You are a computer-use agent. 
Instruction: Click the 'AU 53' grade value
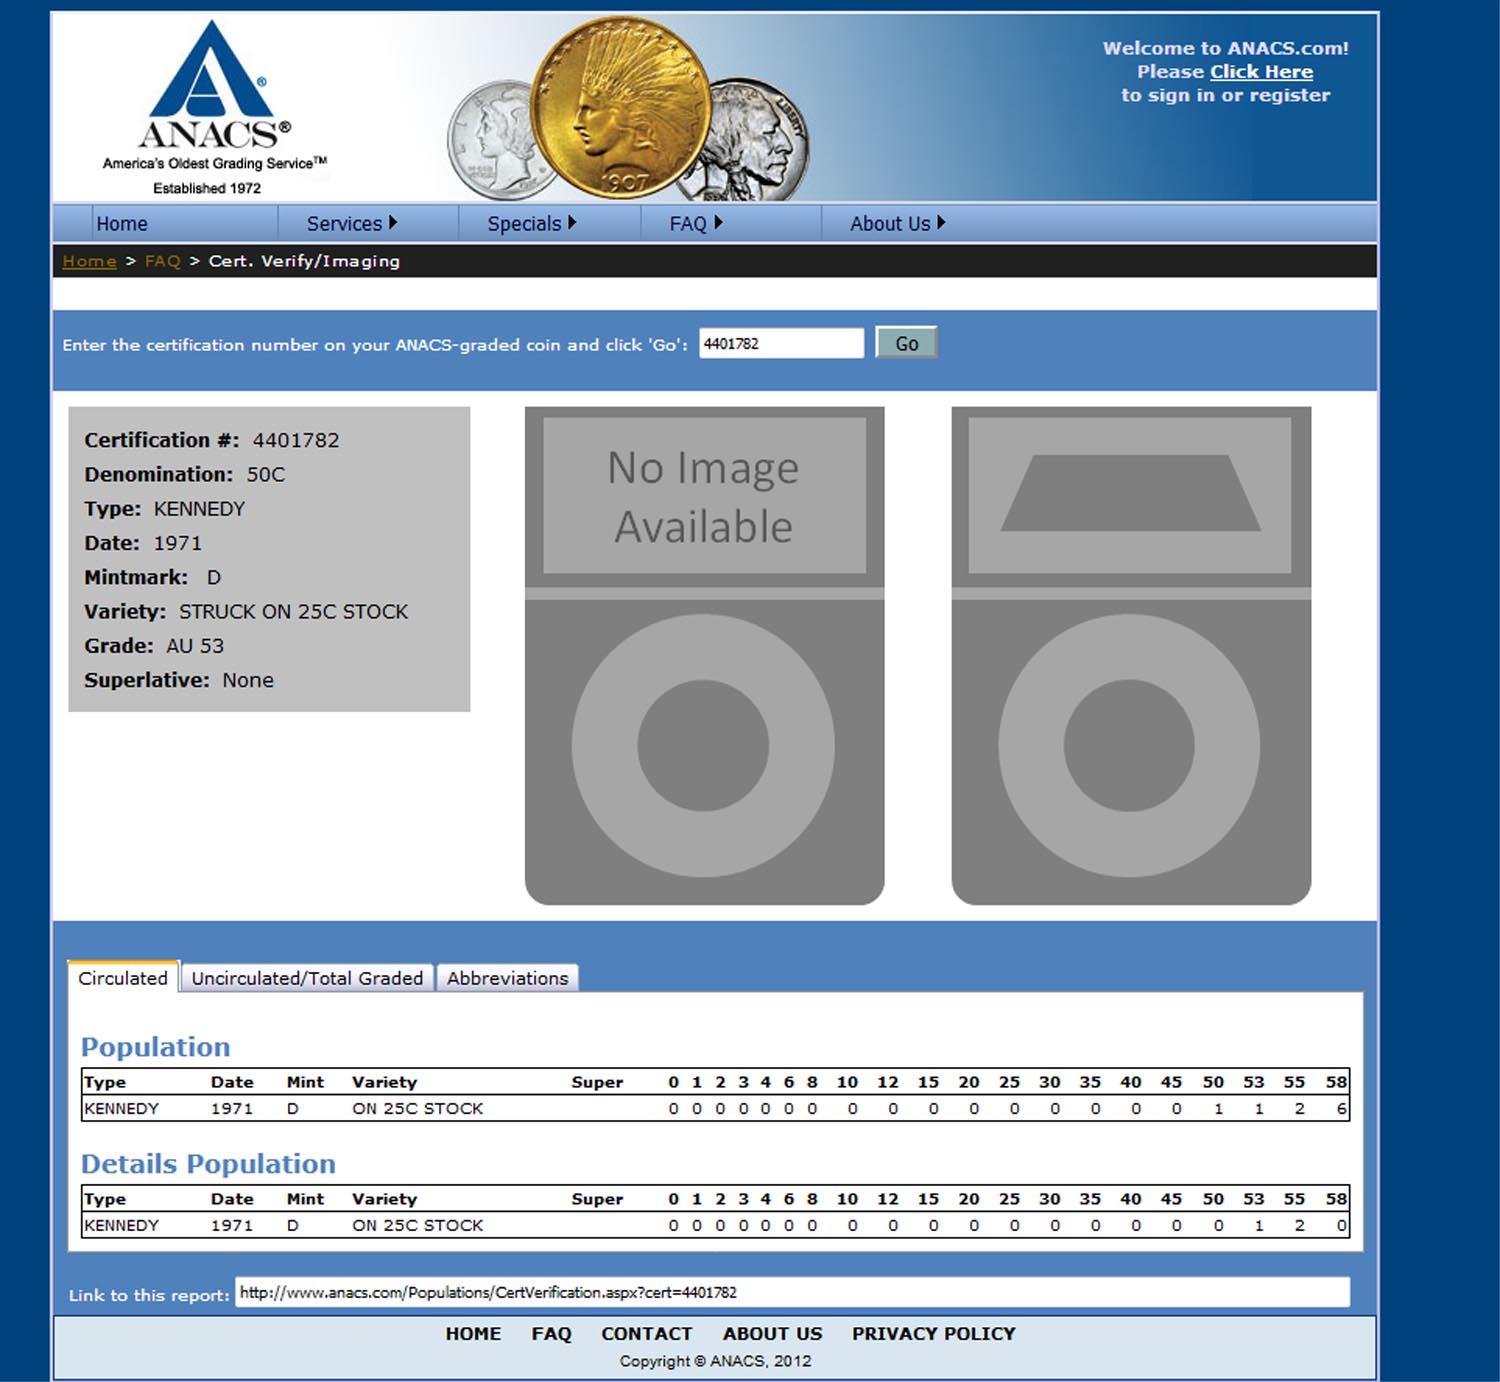tap(195, 646)
